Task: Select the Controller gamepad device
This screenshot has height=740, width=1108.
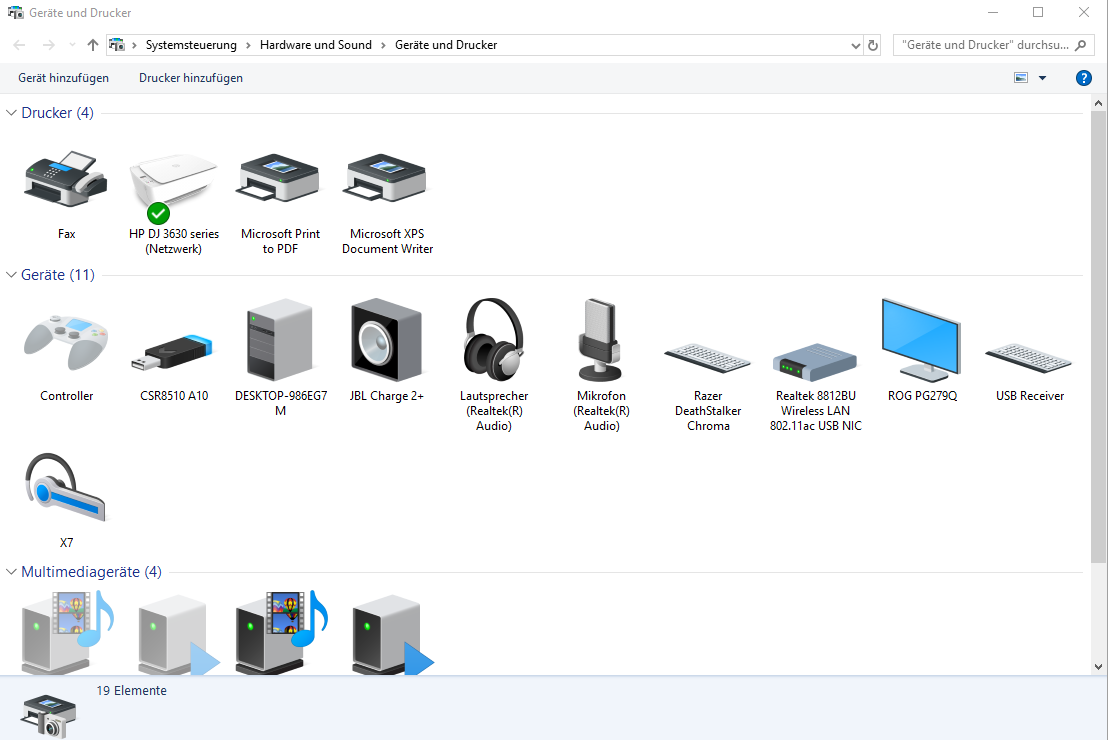Action: click(x=66, y=343)
